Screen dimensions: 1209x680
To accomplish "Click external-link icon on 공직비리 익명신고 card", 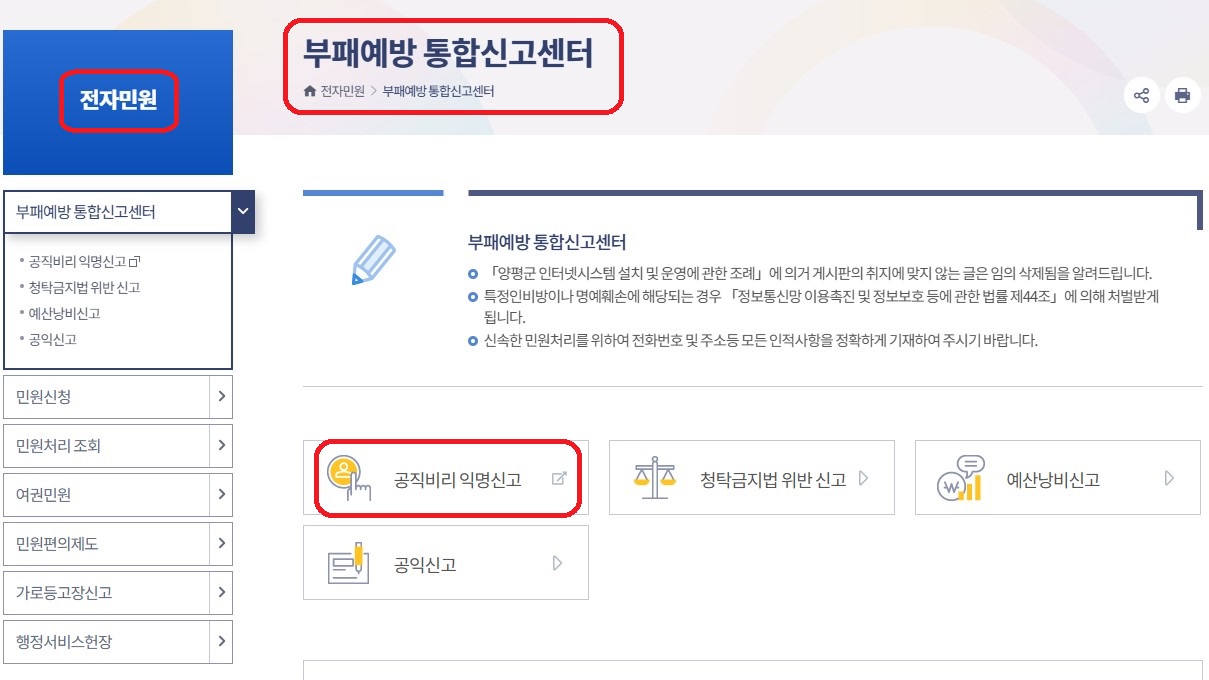I will pyautogui.click(x=559, y=479).
